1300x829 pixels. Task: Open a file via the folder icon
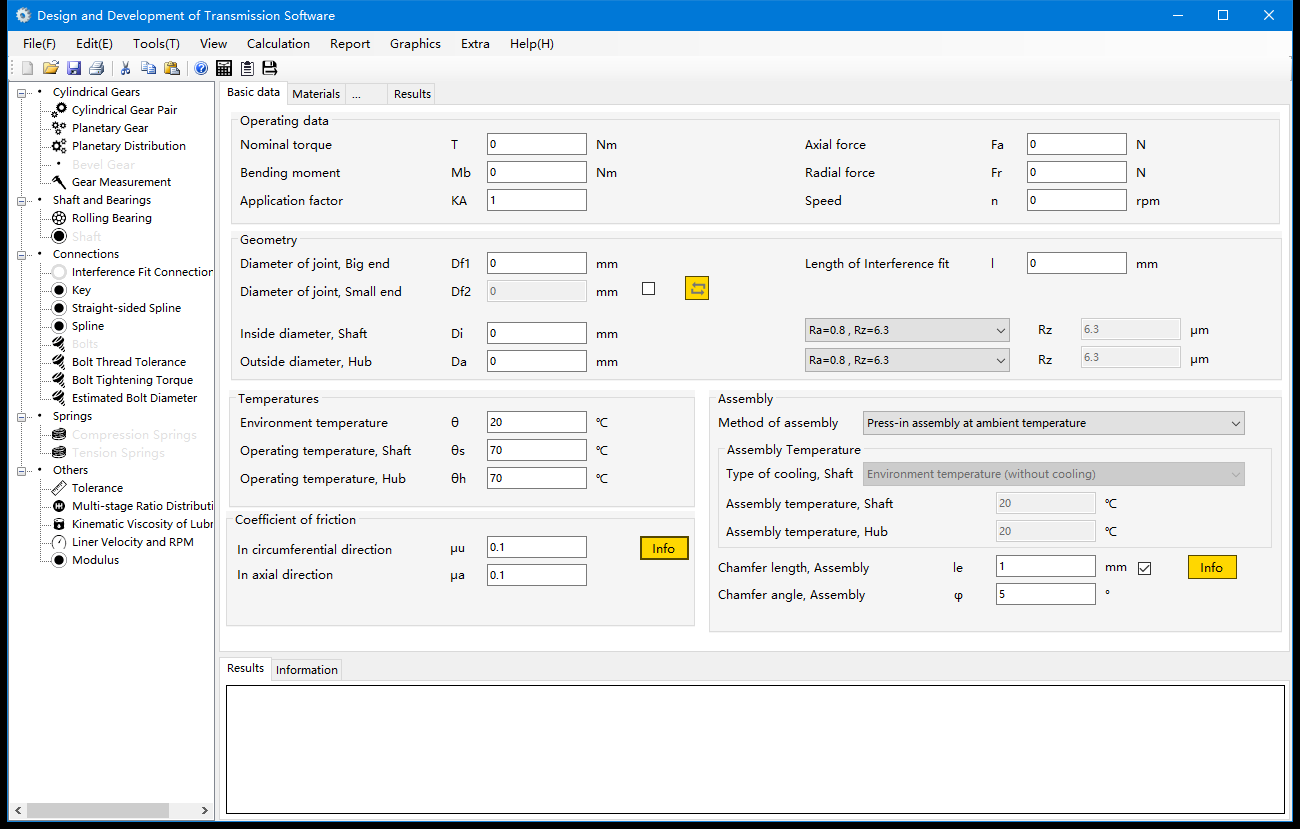pyautogui.click(x=50, y=68)
